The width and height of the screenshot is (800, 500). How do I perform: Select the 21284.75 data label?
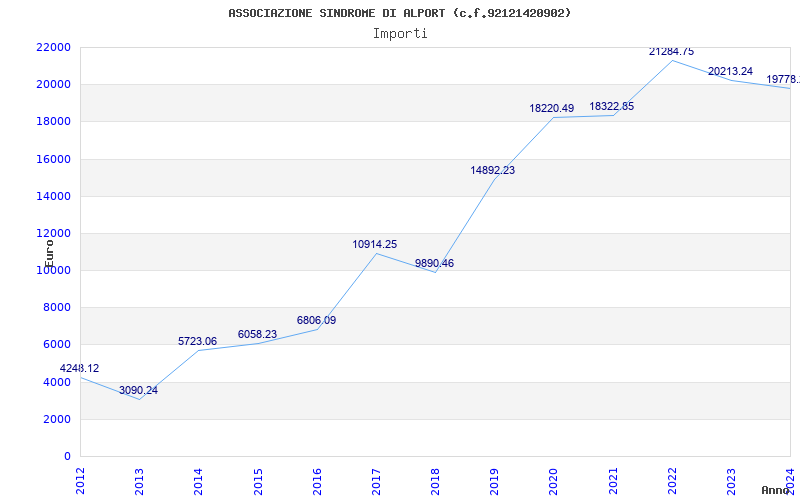671,52
